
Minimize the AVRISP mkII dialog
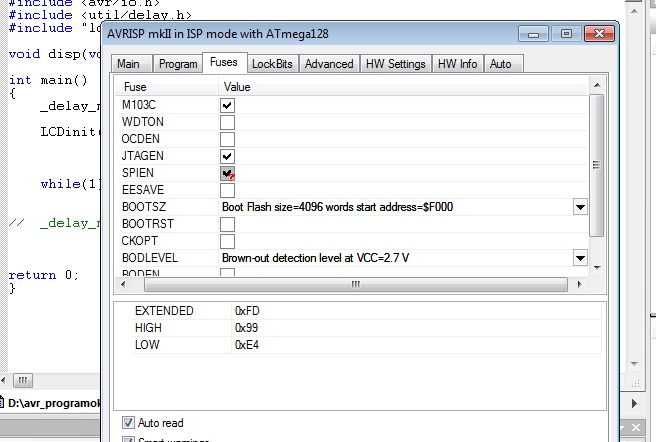click(533, 34)
